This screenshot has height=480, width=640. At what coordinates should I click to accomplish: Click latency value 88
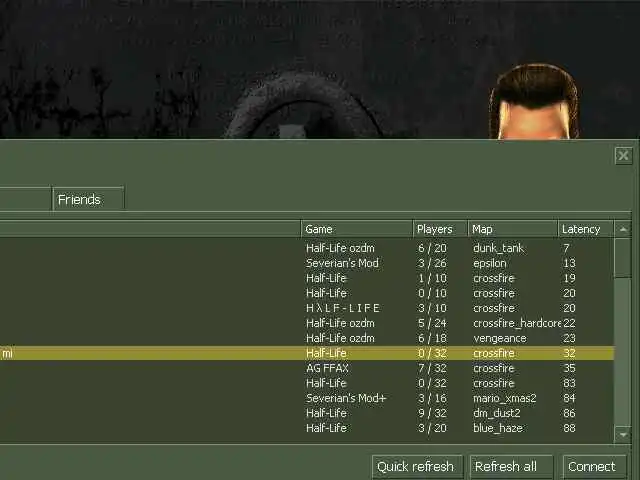[569, 428]
